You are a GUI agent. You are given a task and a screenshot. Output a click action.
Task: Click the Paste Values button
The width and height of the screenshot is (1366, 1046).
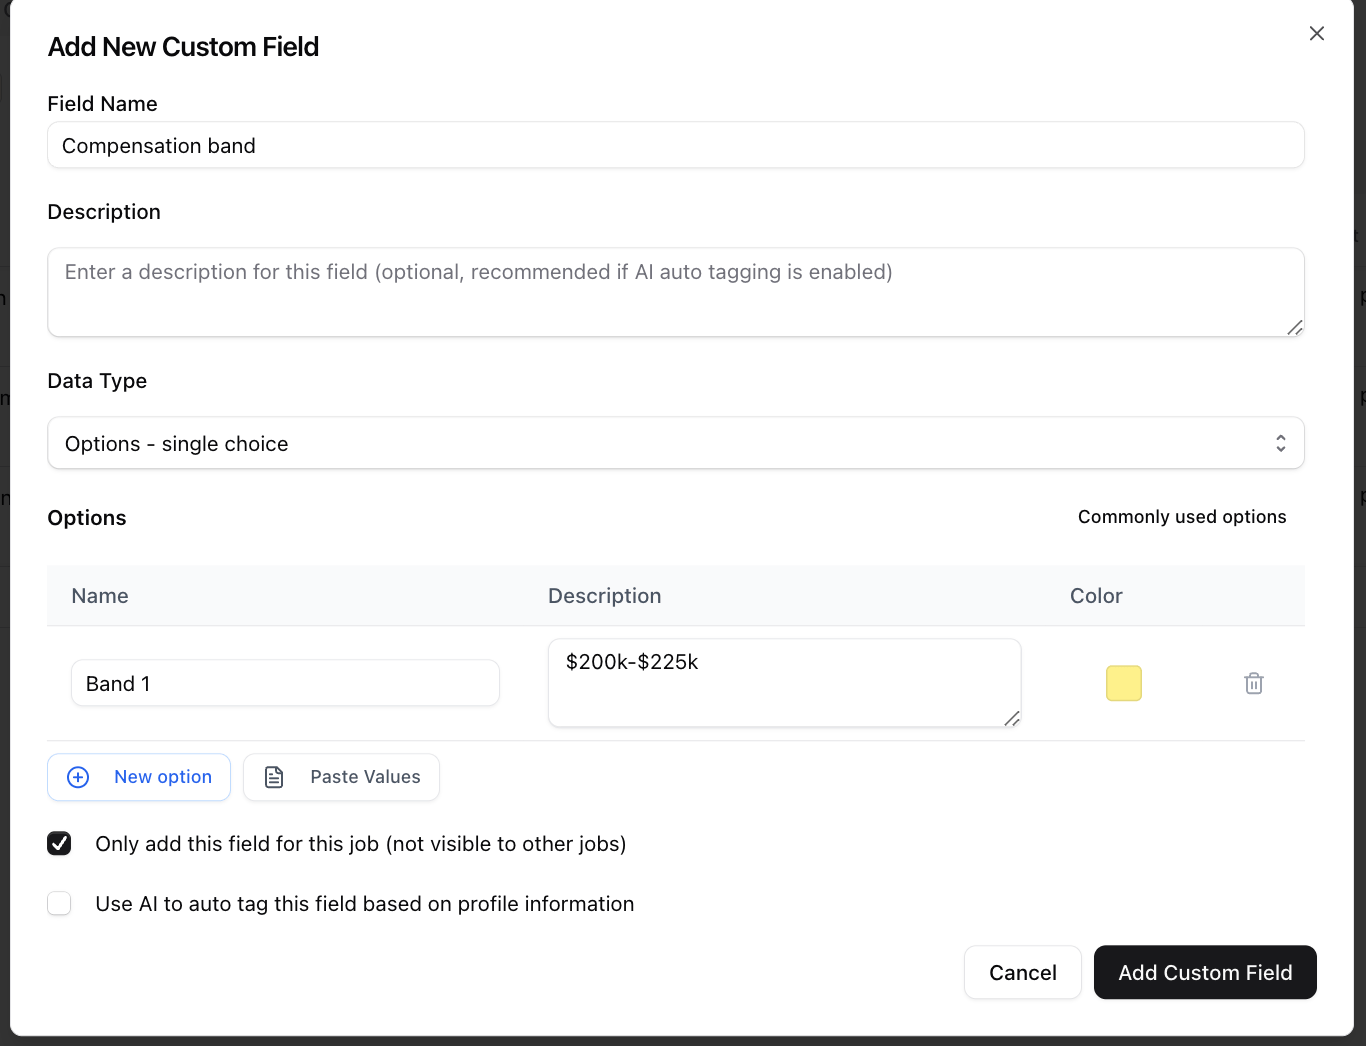342,777
